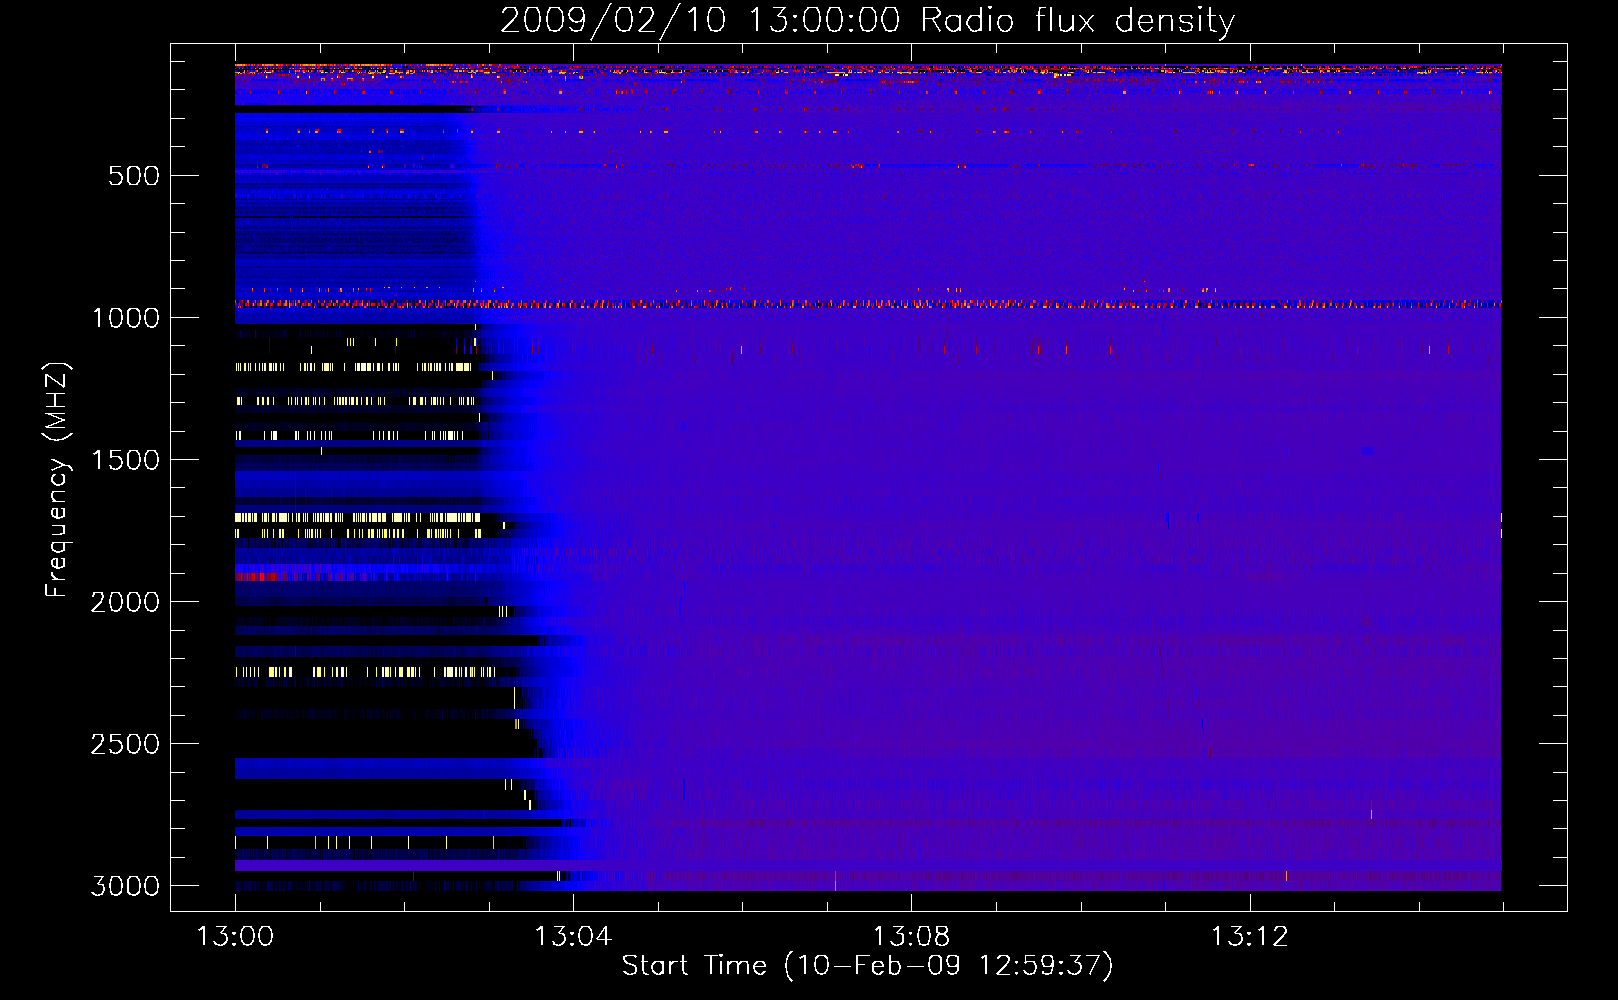Screen dimensions: 1618x1000
Task: Click the '13:04' time tick label
Action: 573,937
